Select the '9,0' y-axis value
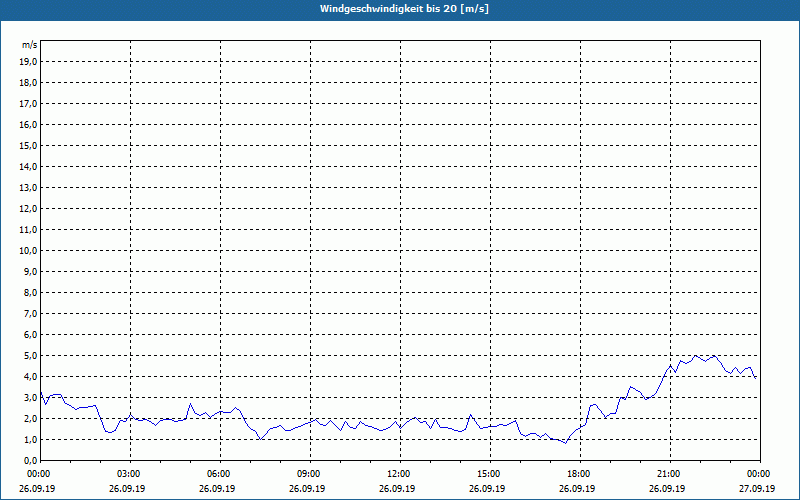The width and height of the screenshot is (800, 500). click(30, 271)
